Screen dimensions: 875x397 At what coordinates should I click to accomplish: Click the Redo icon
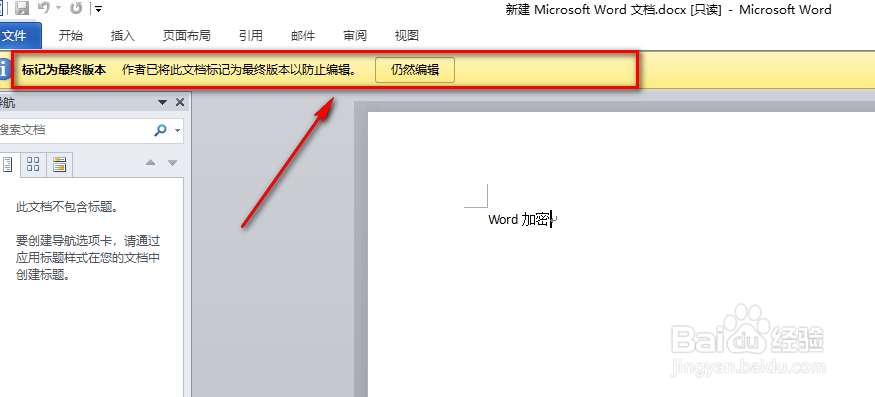coord(76,8)
